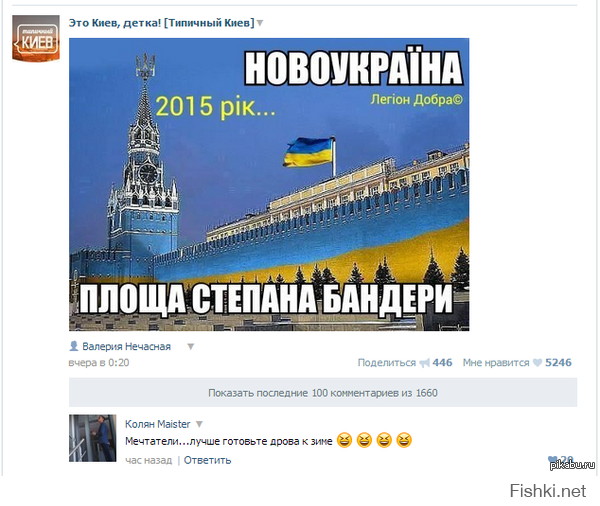Click the post timestamp вчера в 0:20
This screenshot has height=506, width=600.
(99, 362)
